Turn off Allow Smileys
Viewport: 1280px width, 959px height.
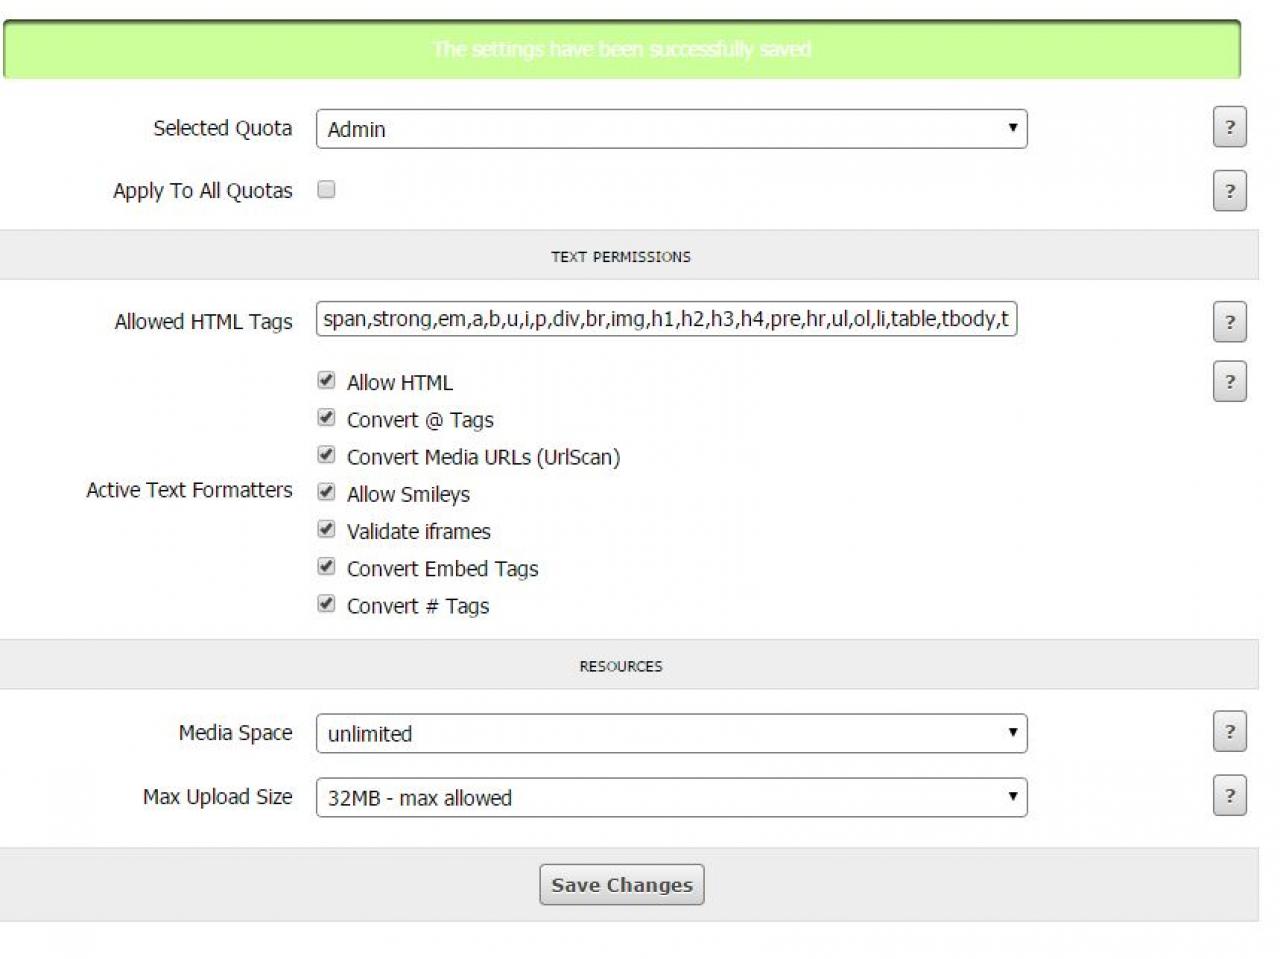coord(326,492)
